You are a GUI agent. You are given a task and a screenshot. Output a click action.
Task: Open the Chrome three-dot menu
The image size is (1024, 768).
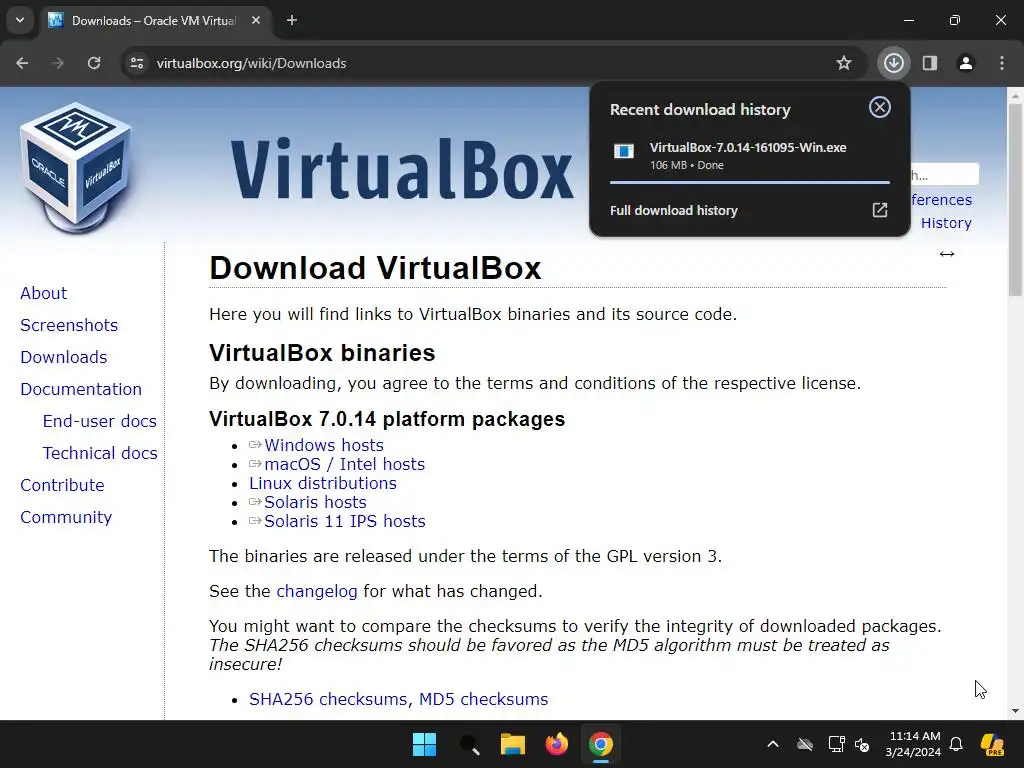point(1002,63)
